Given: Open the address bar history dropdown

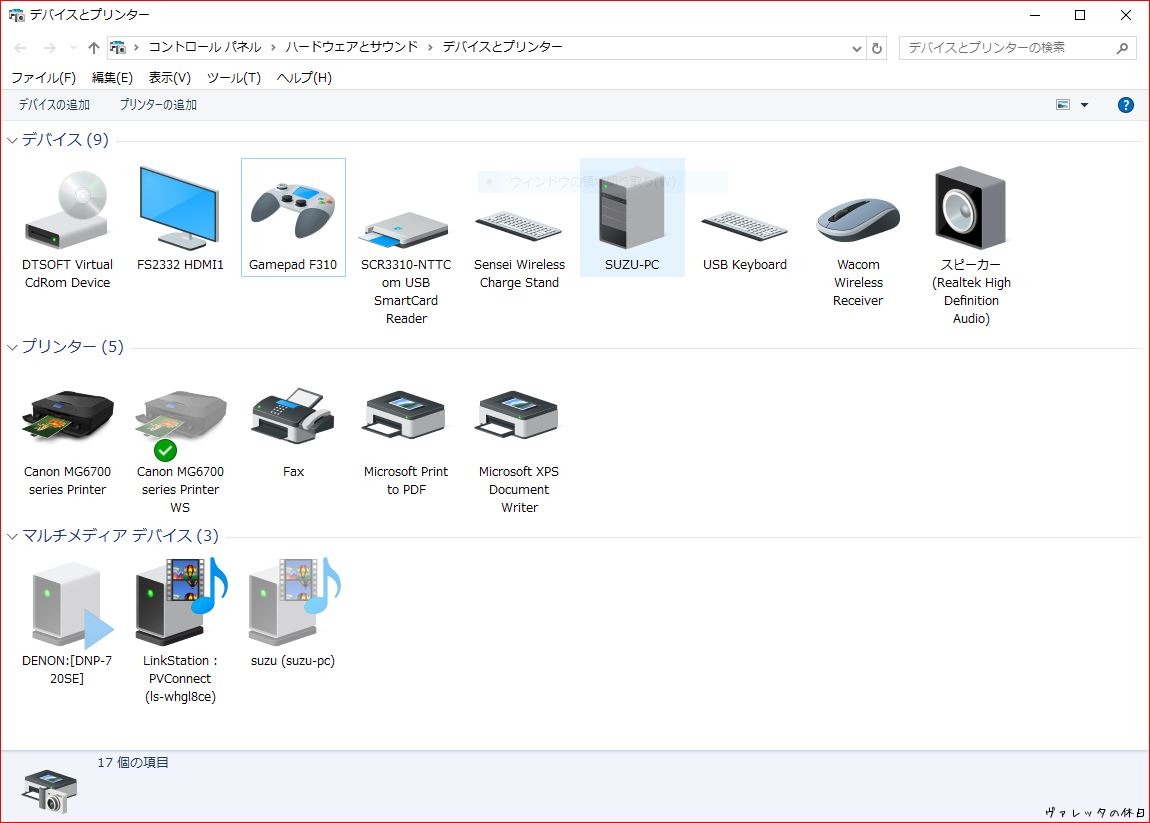Looking at the screenshot, I should [x=856, y=48].
